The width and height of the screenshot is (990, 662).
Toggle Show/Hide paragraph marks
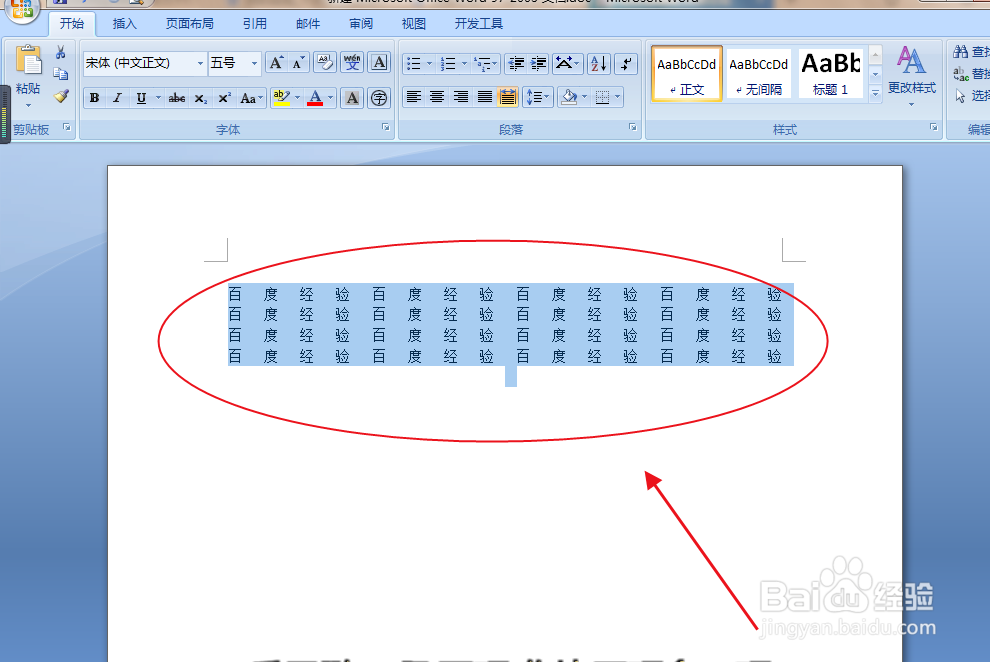coord(626,63)
